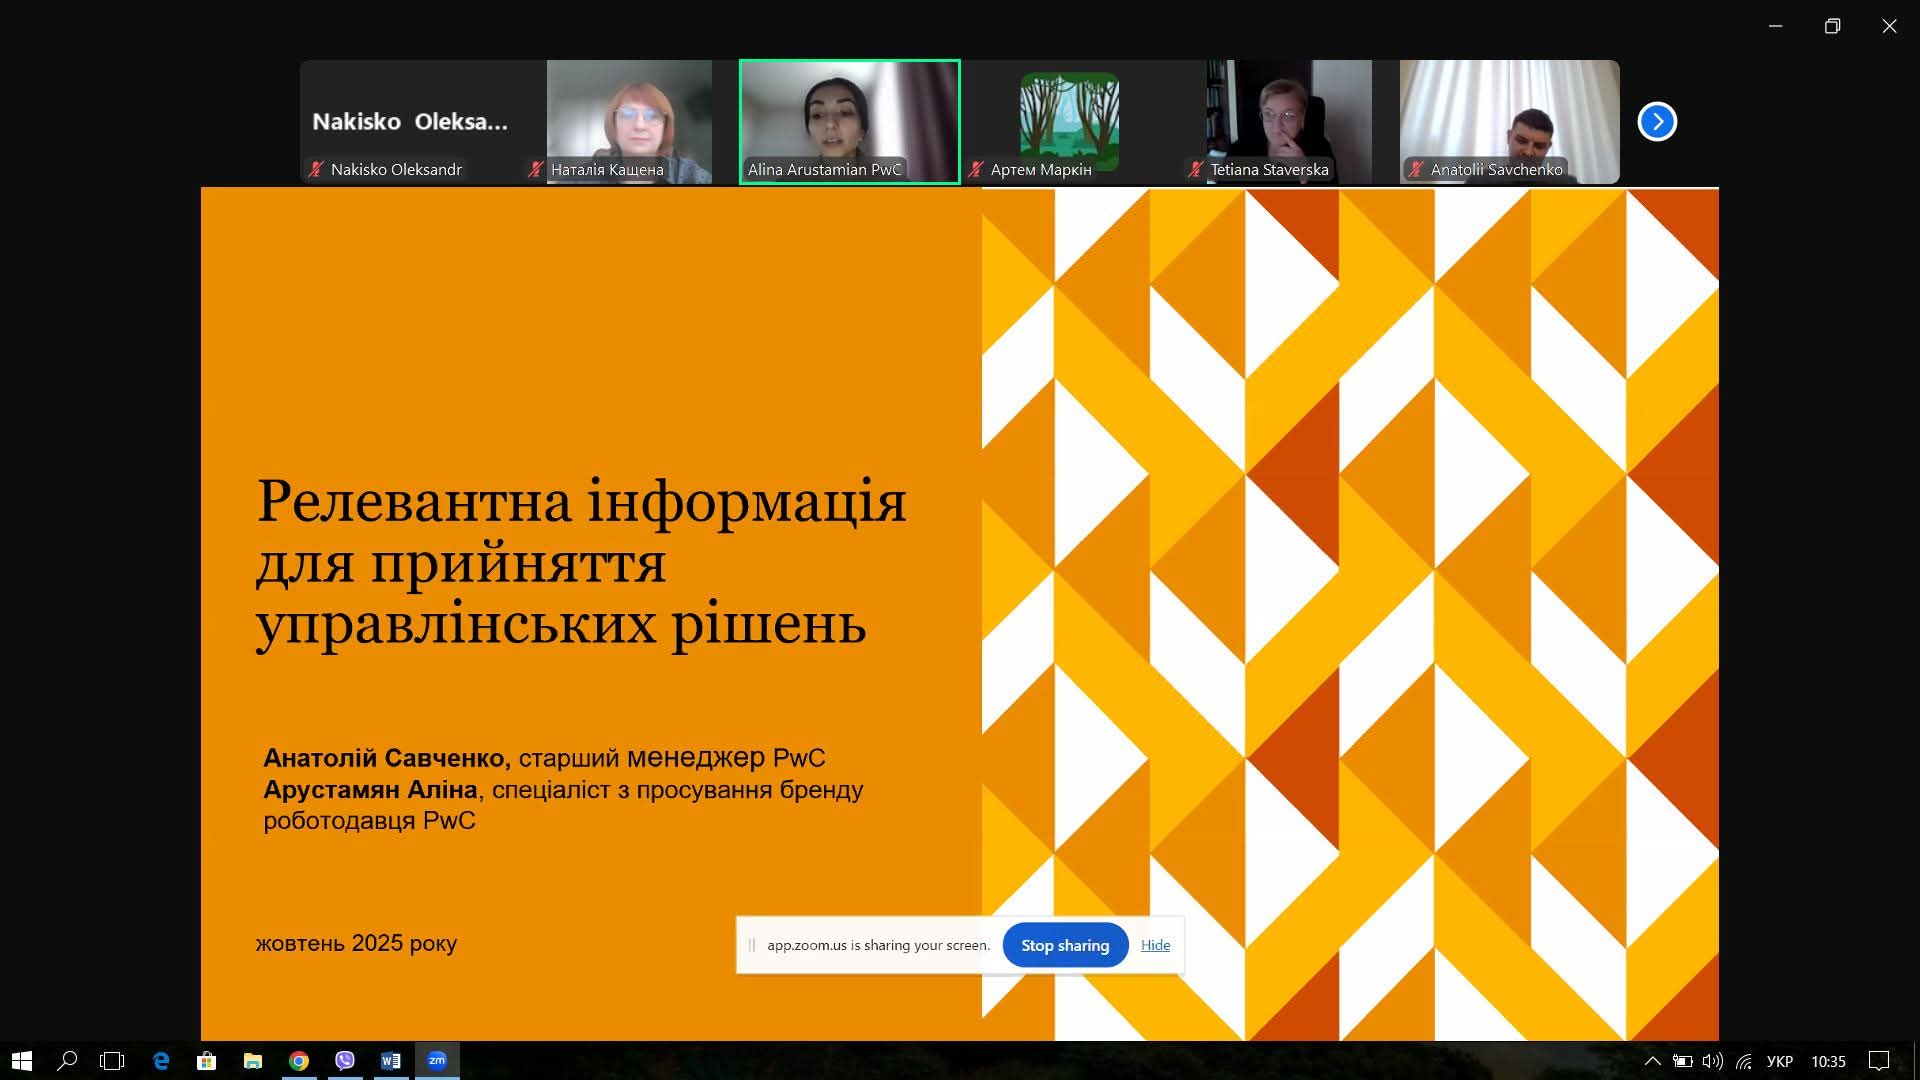Open File Explorer from the taskbar
The width and height of the screenshot is (1920, 1080).
tap(253, 1061)
